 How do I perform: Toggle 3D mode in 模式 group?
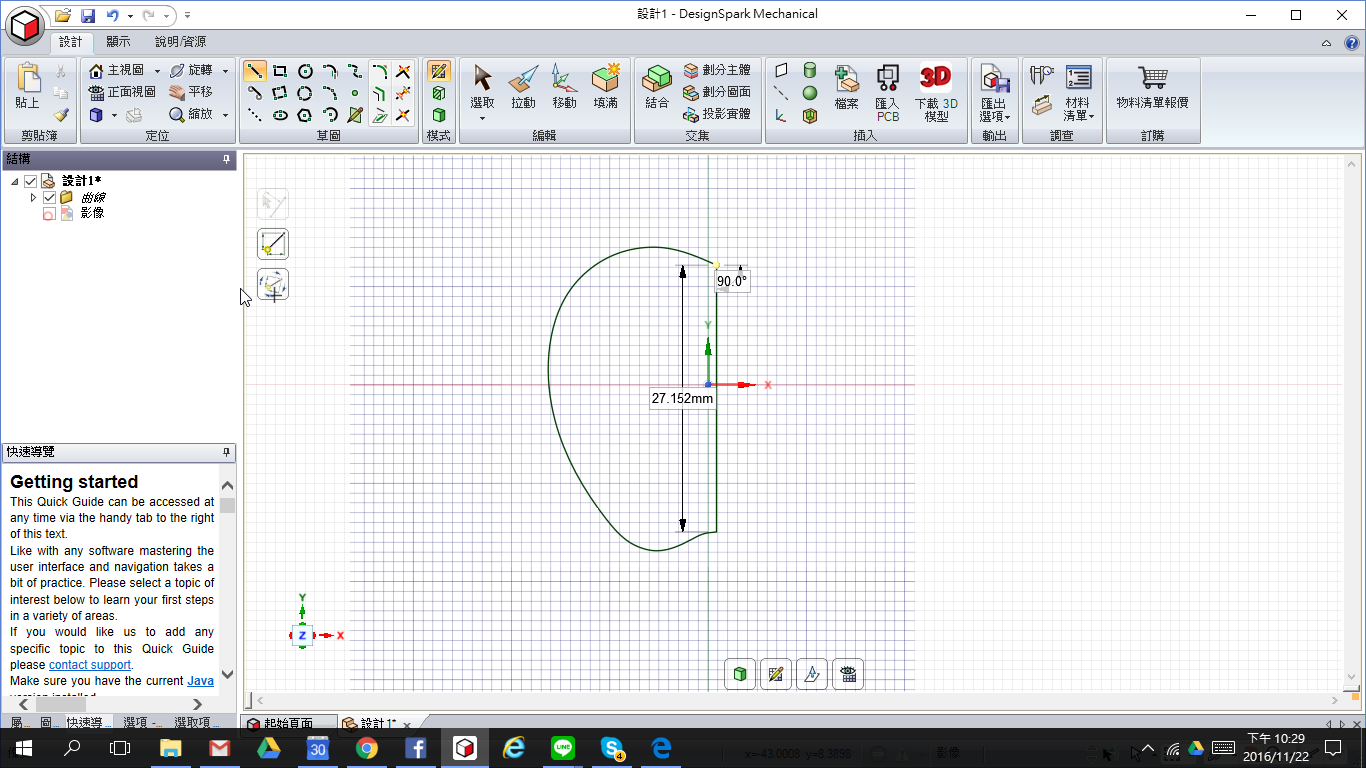[x=438, y=115]
